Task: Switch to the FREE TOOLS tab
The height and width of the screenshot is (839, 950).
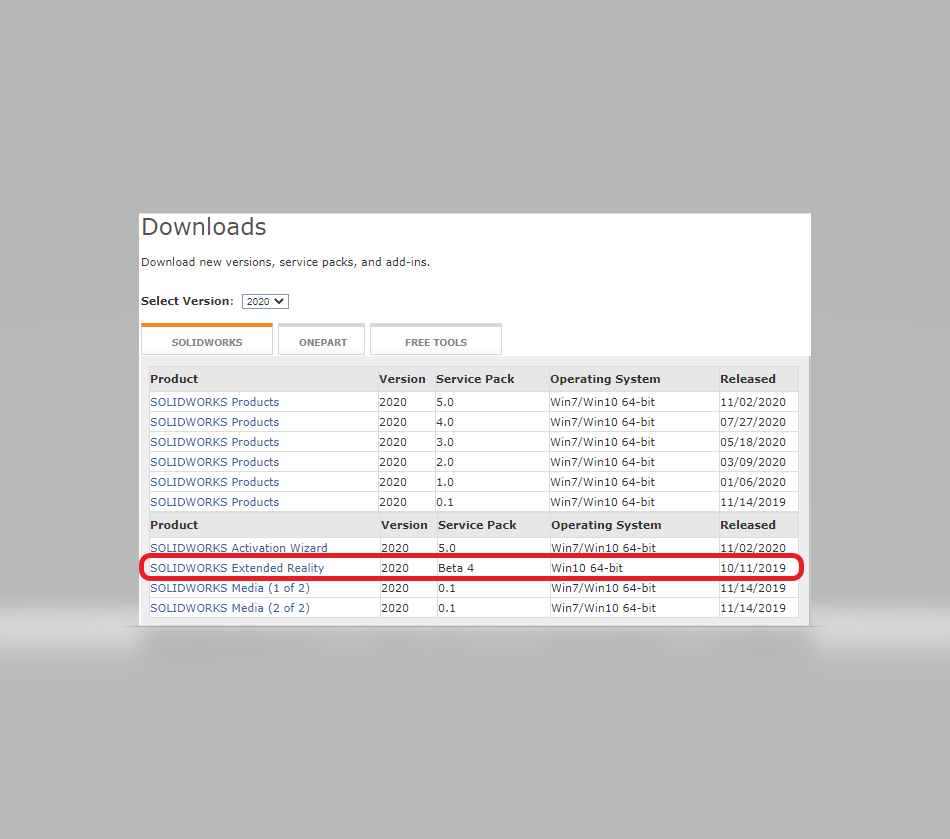Action: 435,340
